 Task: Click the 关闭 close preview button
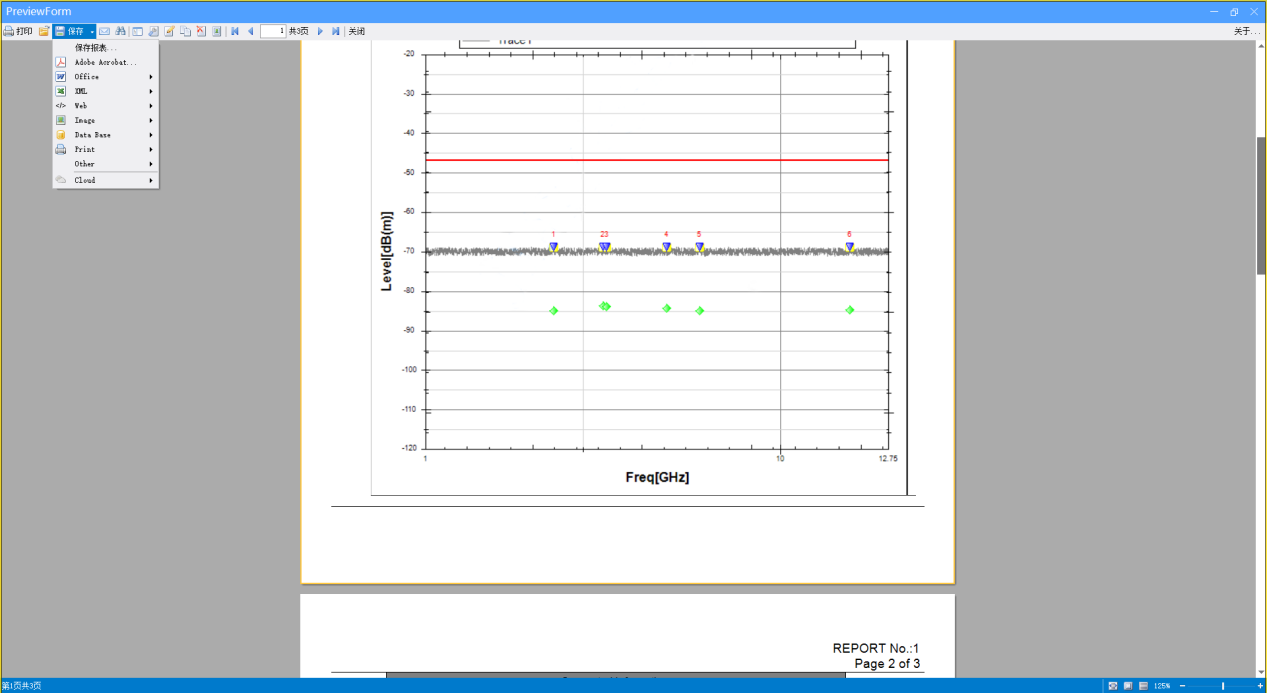(356, 31)
